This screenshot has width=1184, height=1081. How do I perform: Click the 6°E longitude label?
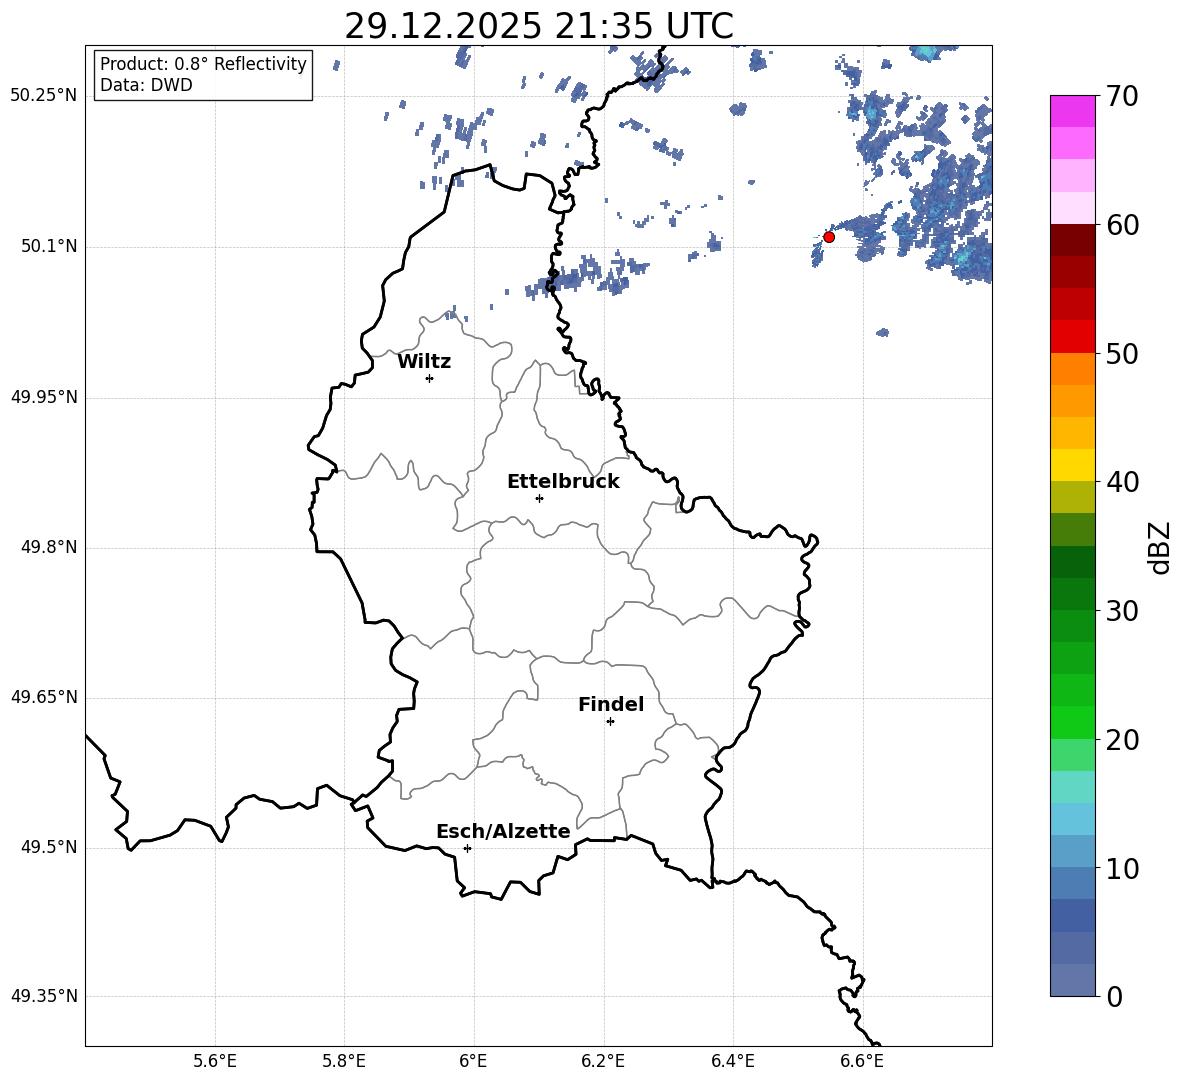click(473, 1061)
